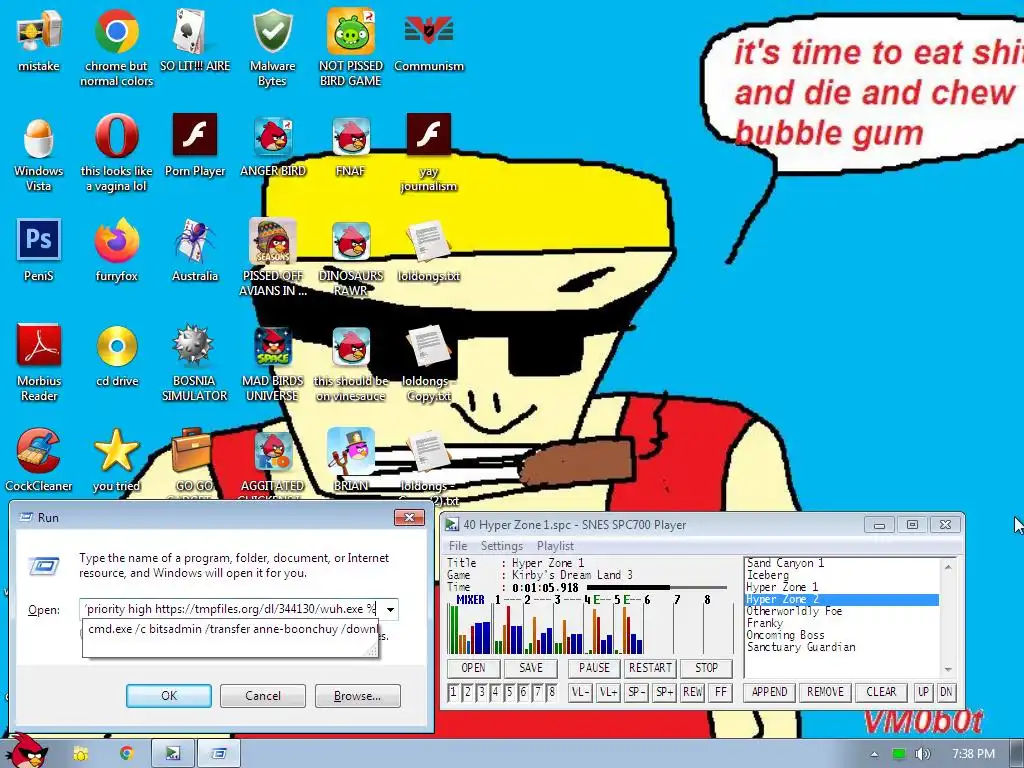This screenshot has width=1024, height=768.
Task: Show hidden system tray icons arrow
Action: [874, 754]
